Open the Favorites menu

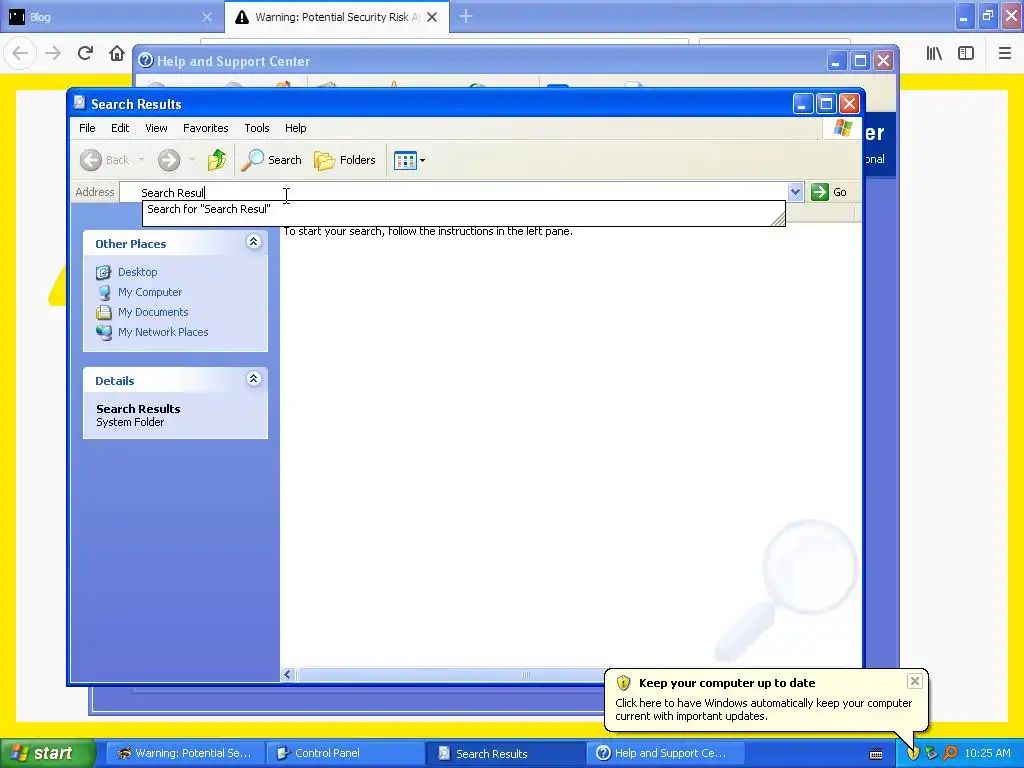coord(206,128)
